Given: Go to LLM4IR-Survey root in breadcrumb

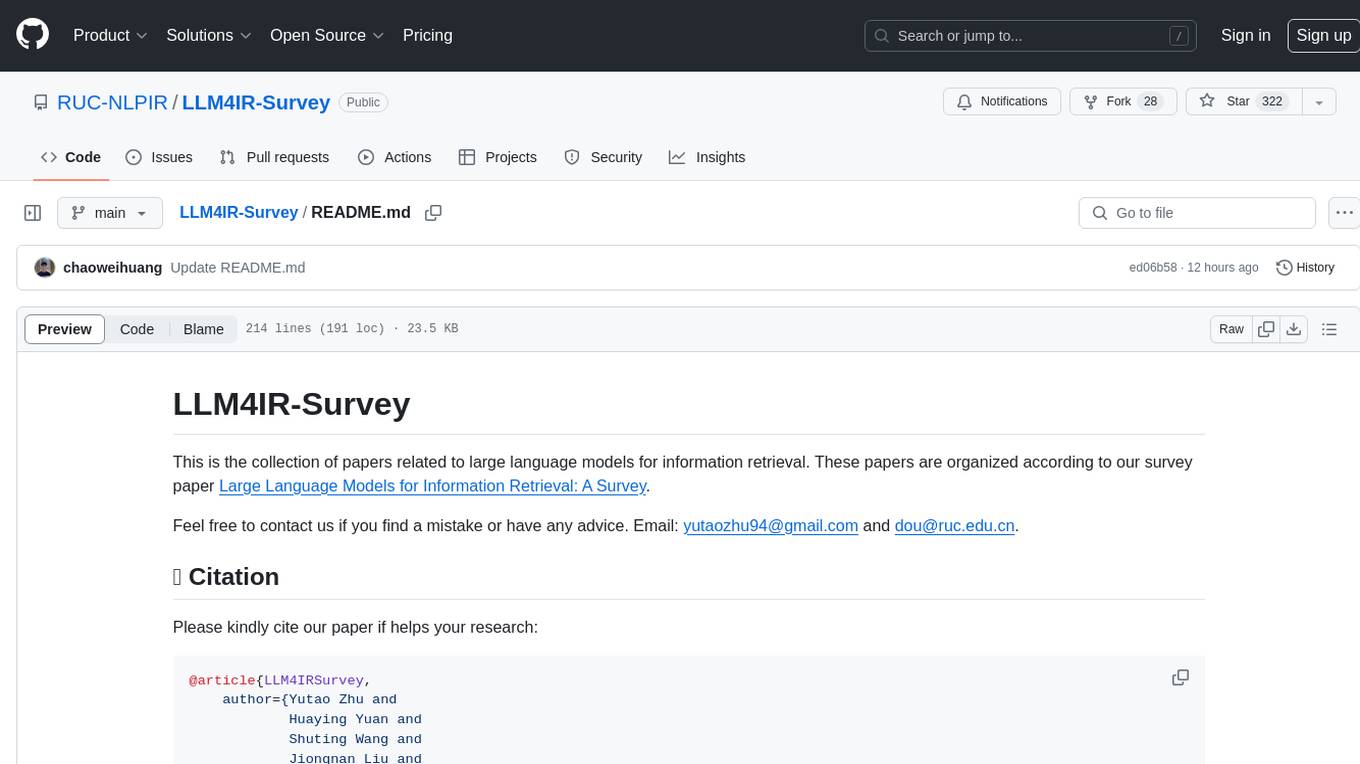Looking at the screenshot, I should pos(238,213).
